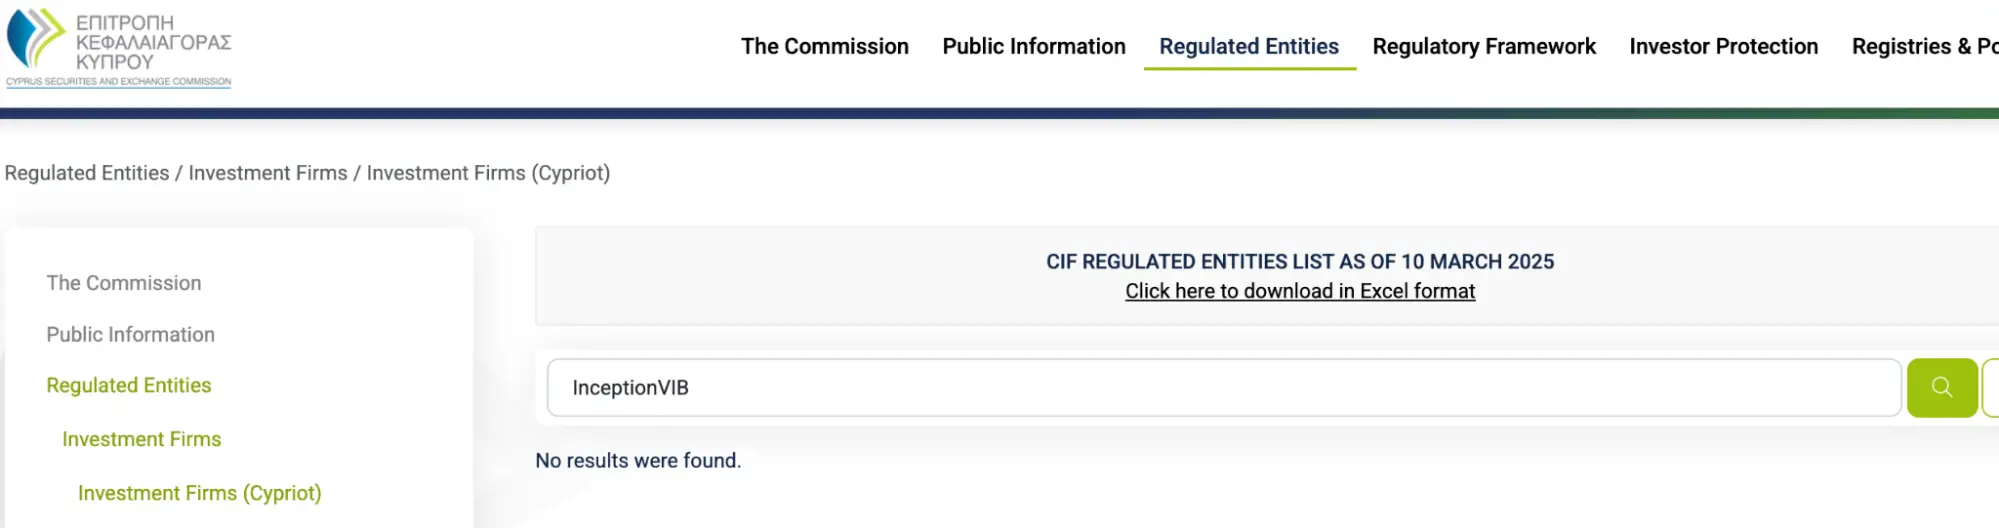Image resolution: width=1999 pixels, height=529 pixels.
Task: Collapse Regulated Entities in the left sidebar
Action: (129, 385)
